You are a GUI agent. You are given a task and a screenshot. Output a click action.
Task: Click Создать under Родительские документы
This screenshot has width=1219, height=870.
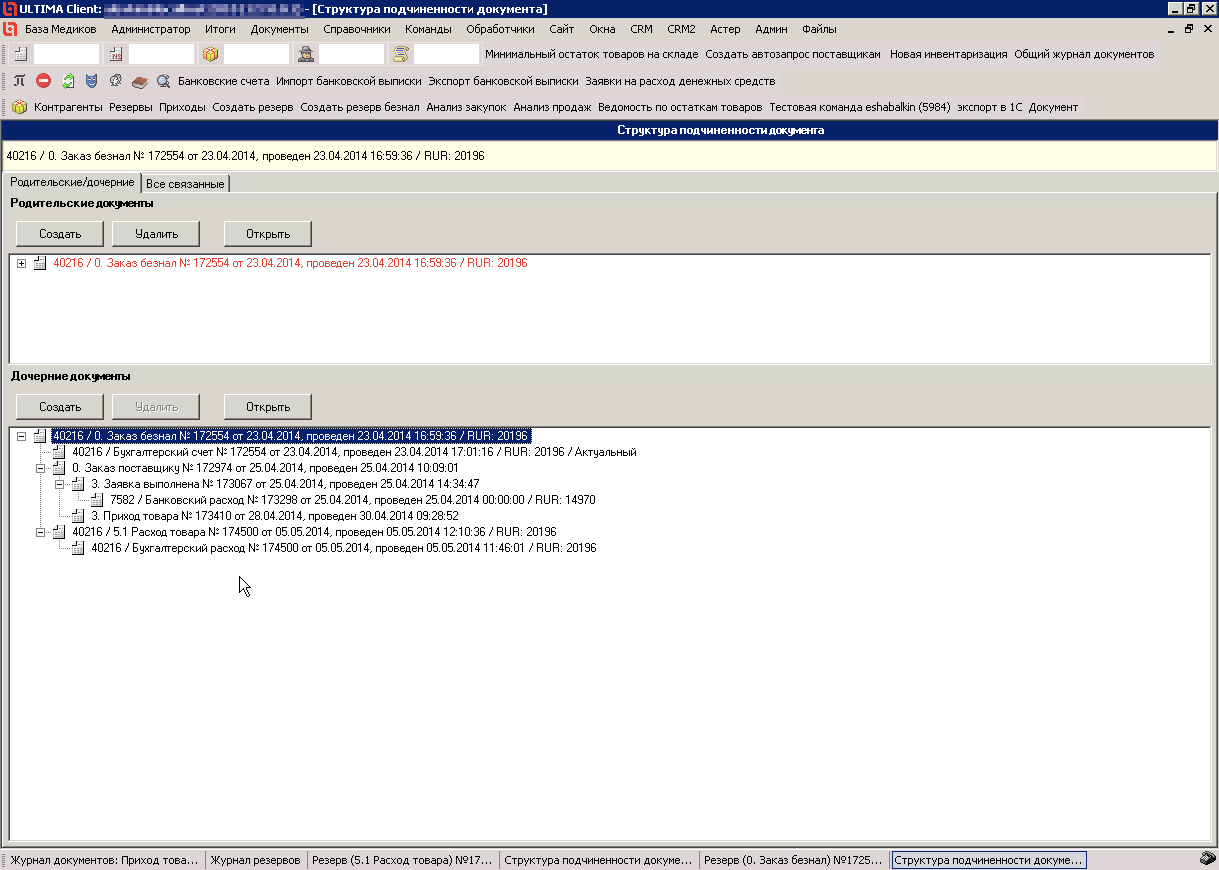coord(60,234)
